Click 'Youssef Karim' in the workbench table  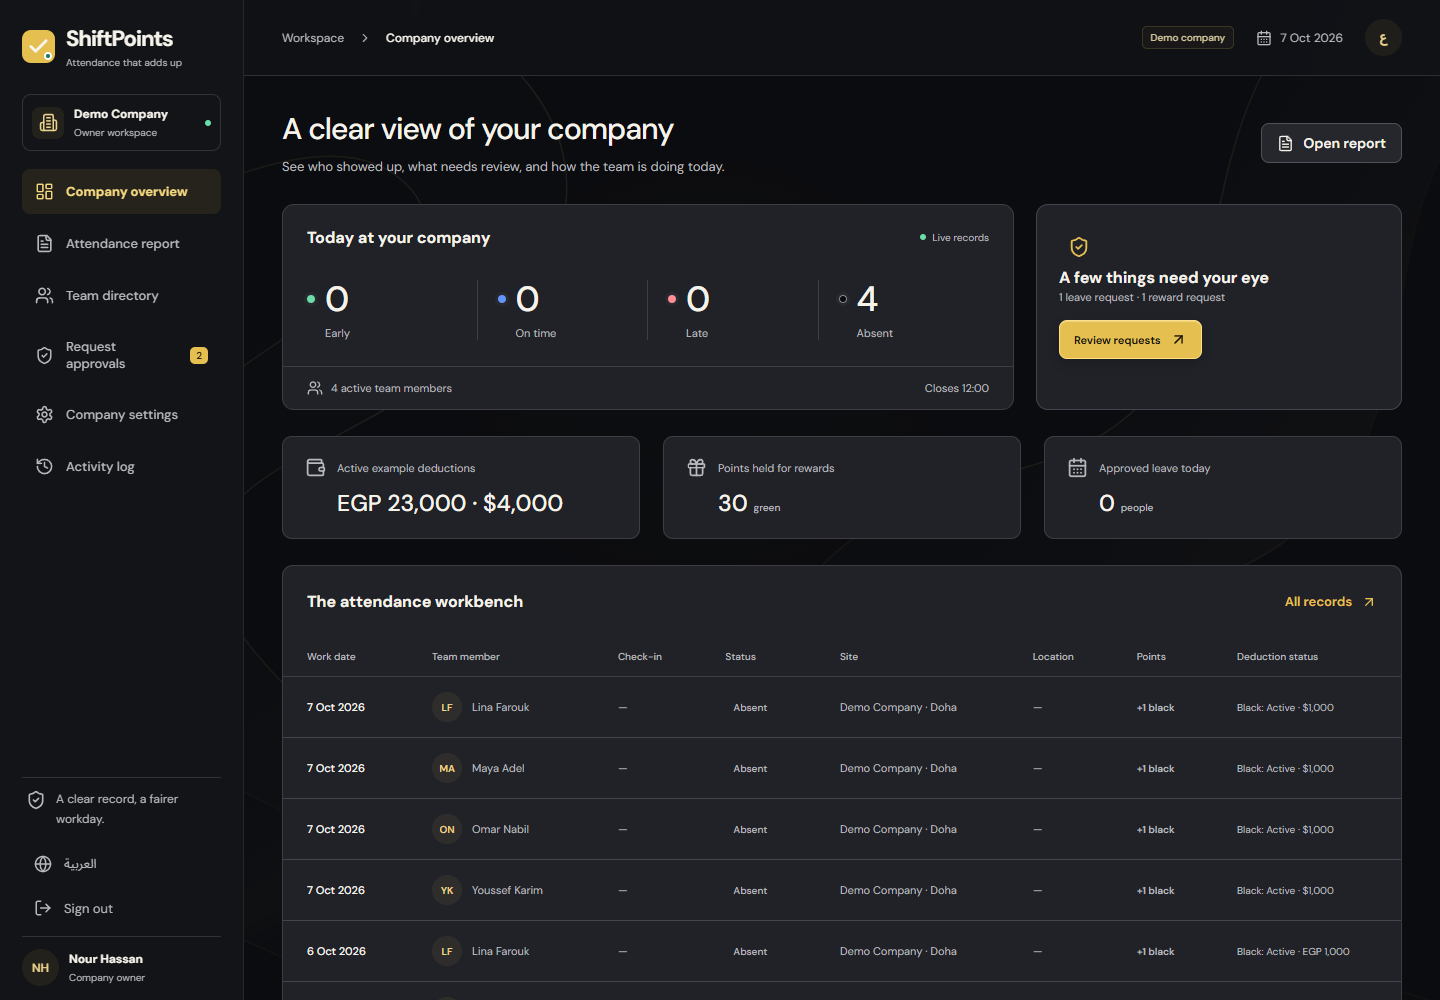pyautogui.click(x=507, y=890)
